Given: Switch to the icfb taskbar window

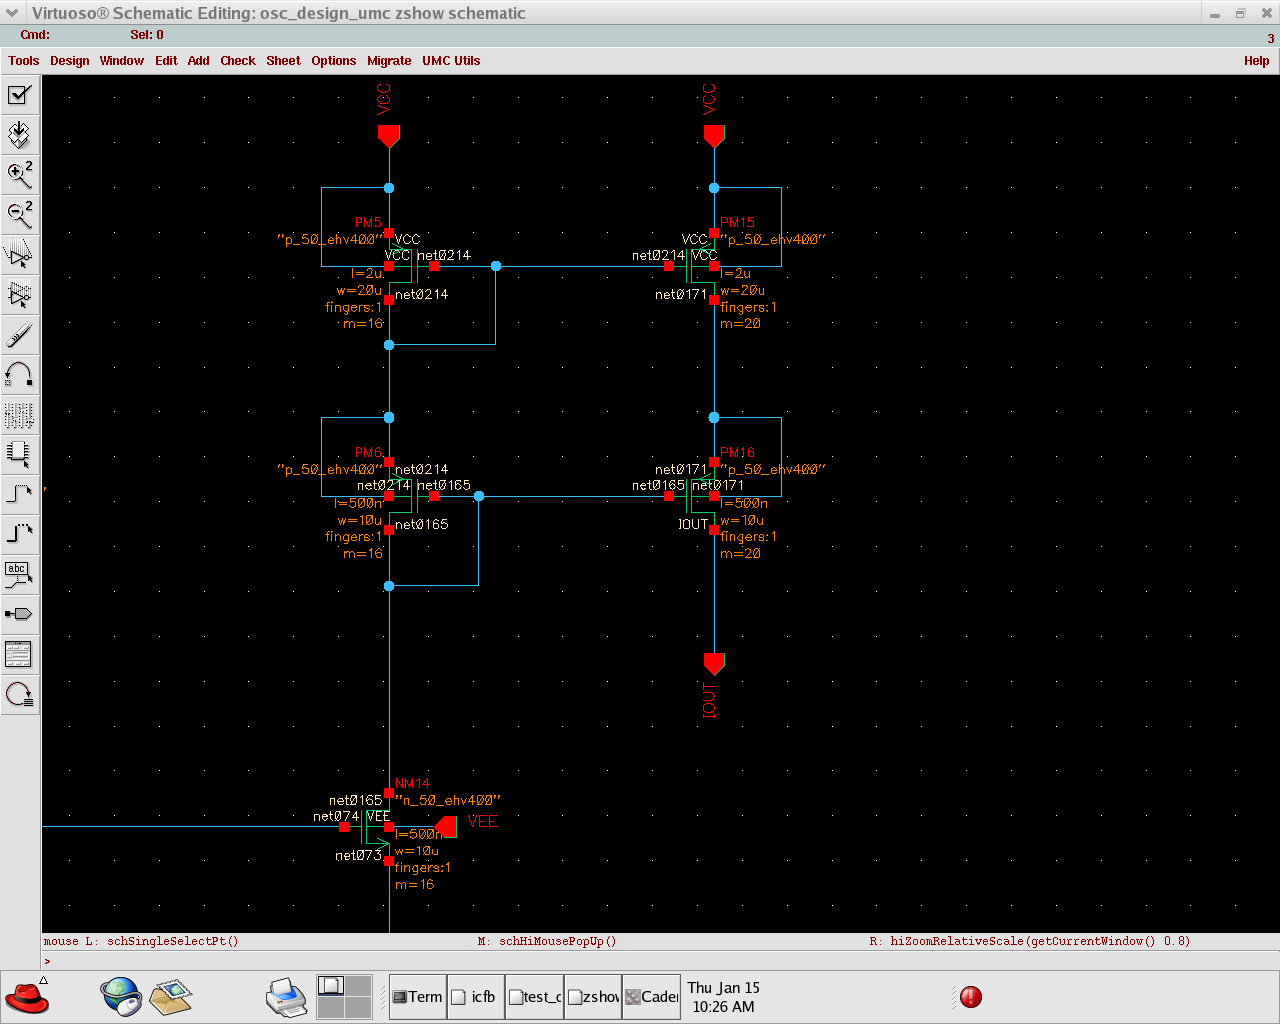Looking at the screenshot, I should [475, 997].
